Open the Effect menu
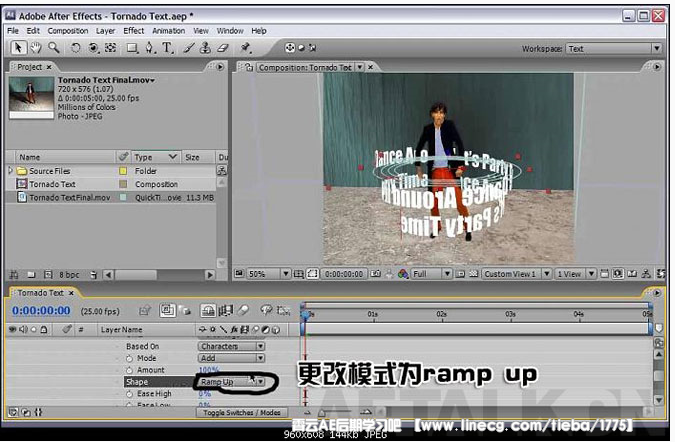This screenshot has width=675, height=442. click(x=133, y=31)
